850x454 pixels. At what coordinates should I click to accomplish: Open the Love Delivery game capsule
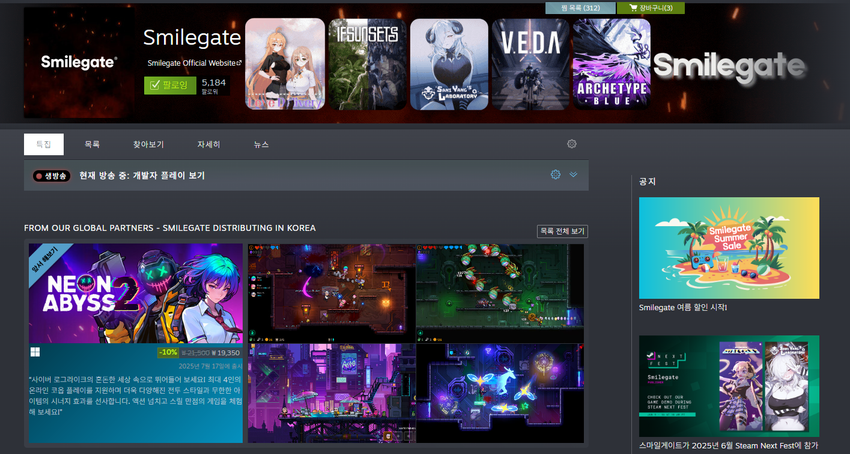coord(285,64)
